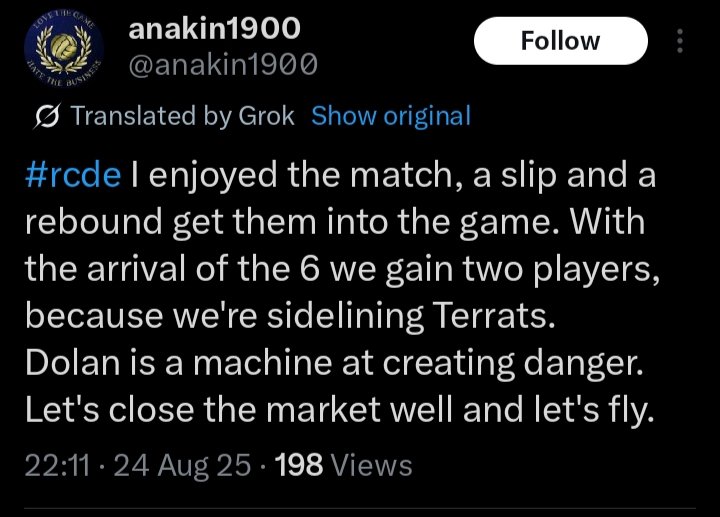This screenshot has height=517, width=720.
Task: Select the sentence about closing the market
Action: point(339,410)
